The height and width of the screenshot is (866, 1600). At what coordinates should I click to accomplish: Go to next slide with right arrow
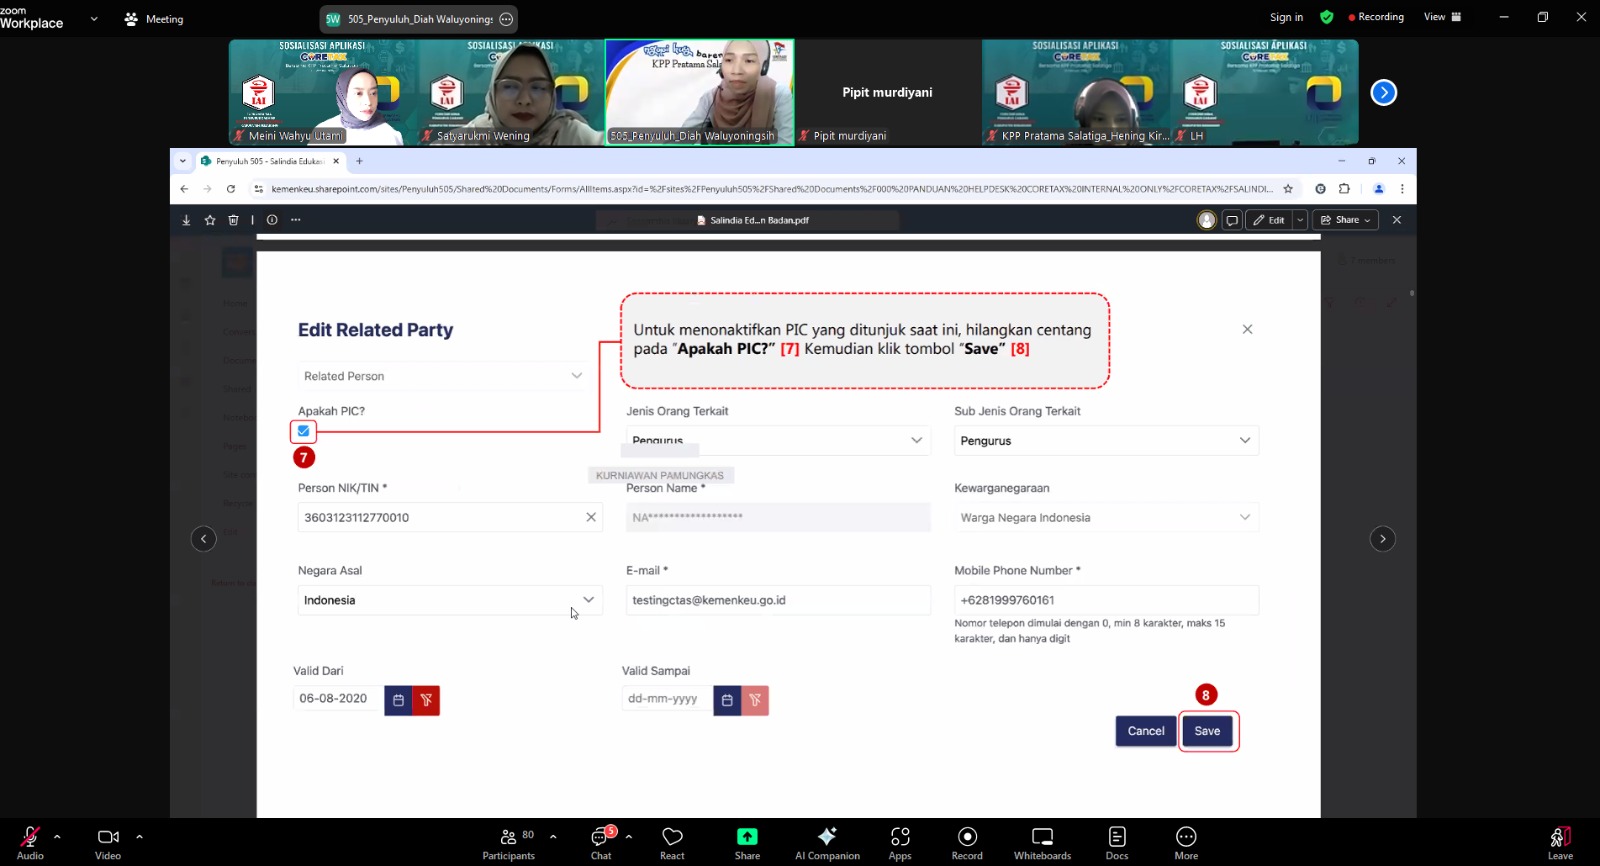pyautogui.click(x=1382, y=539)
